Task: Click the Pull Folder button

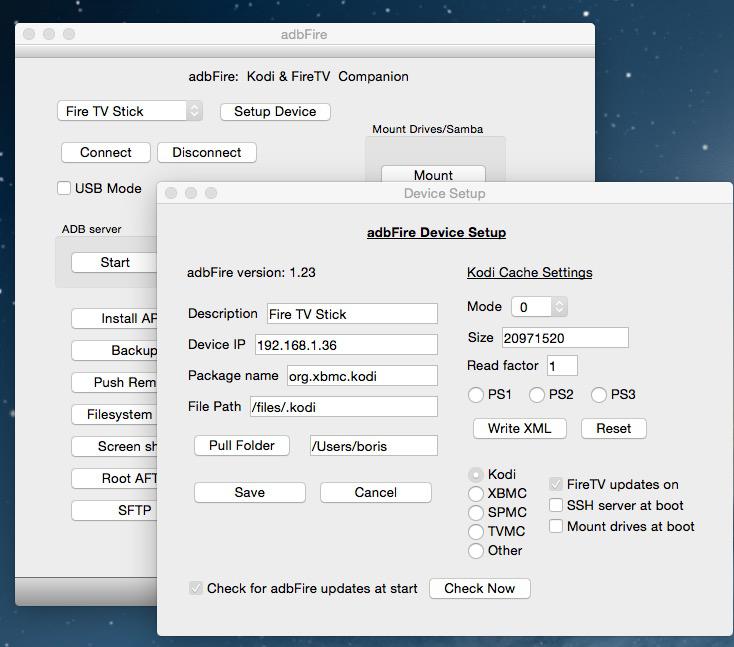Action: point(242,445)
